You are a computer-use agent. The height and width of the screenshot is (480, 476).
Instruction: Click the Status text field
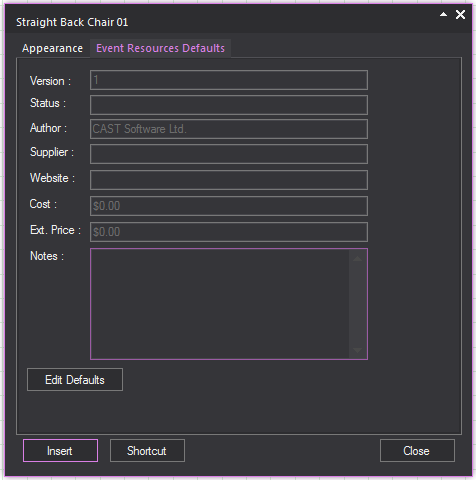pyautogui.click(x=229, y=105)
